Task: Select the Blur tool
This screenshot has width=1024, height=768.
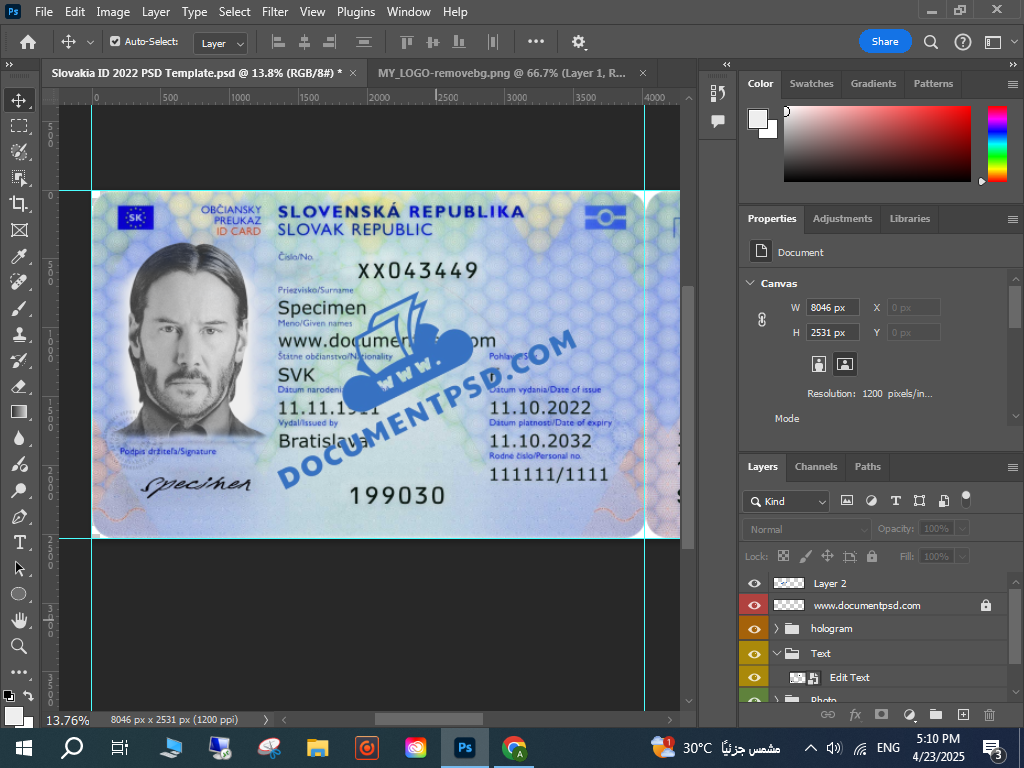Action: click(19, 438)
